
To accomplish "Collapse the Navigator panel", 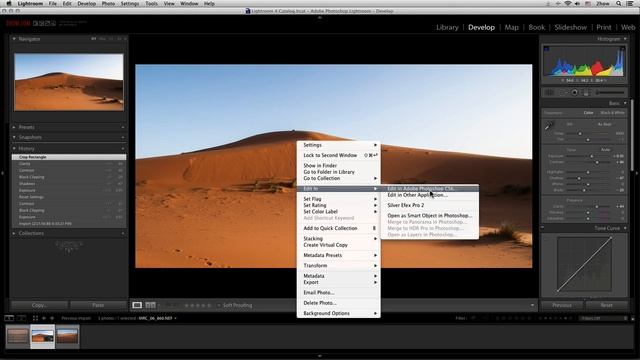I will click(14, 39).
